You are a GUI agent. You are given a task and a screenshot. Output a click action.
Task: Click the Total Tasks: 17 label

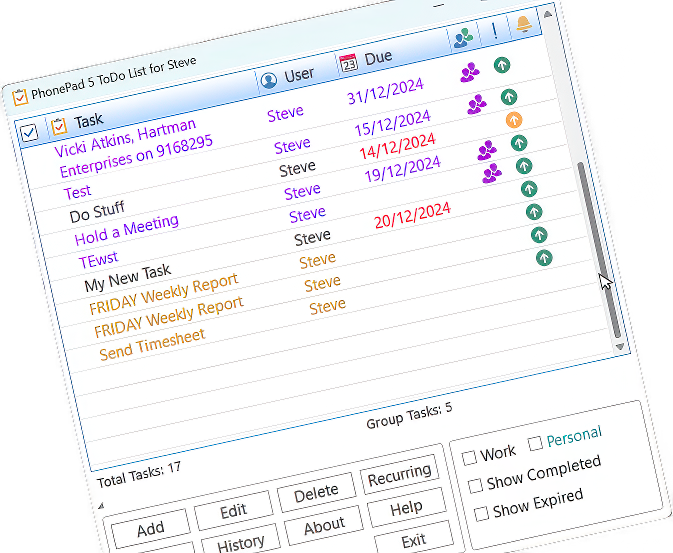[139, 475]
